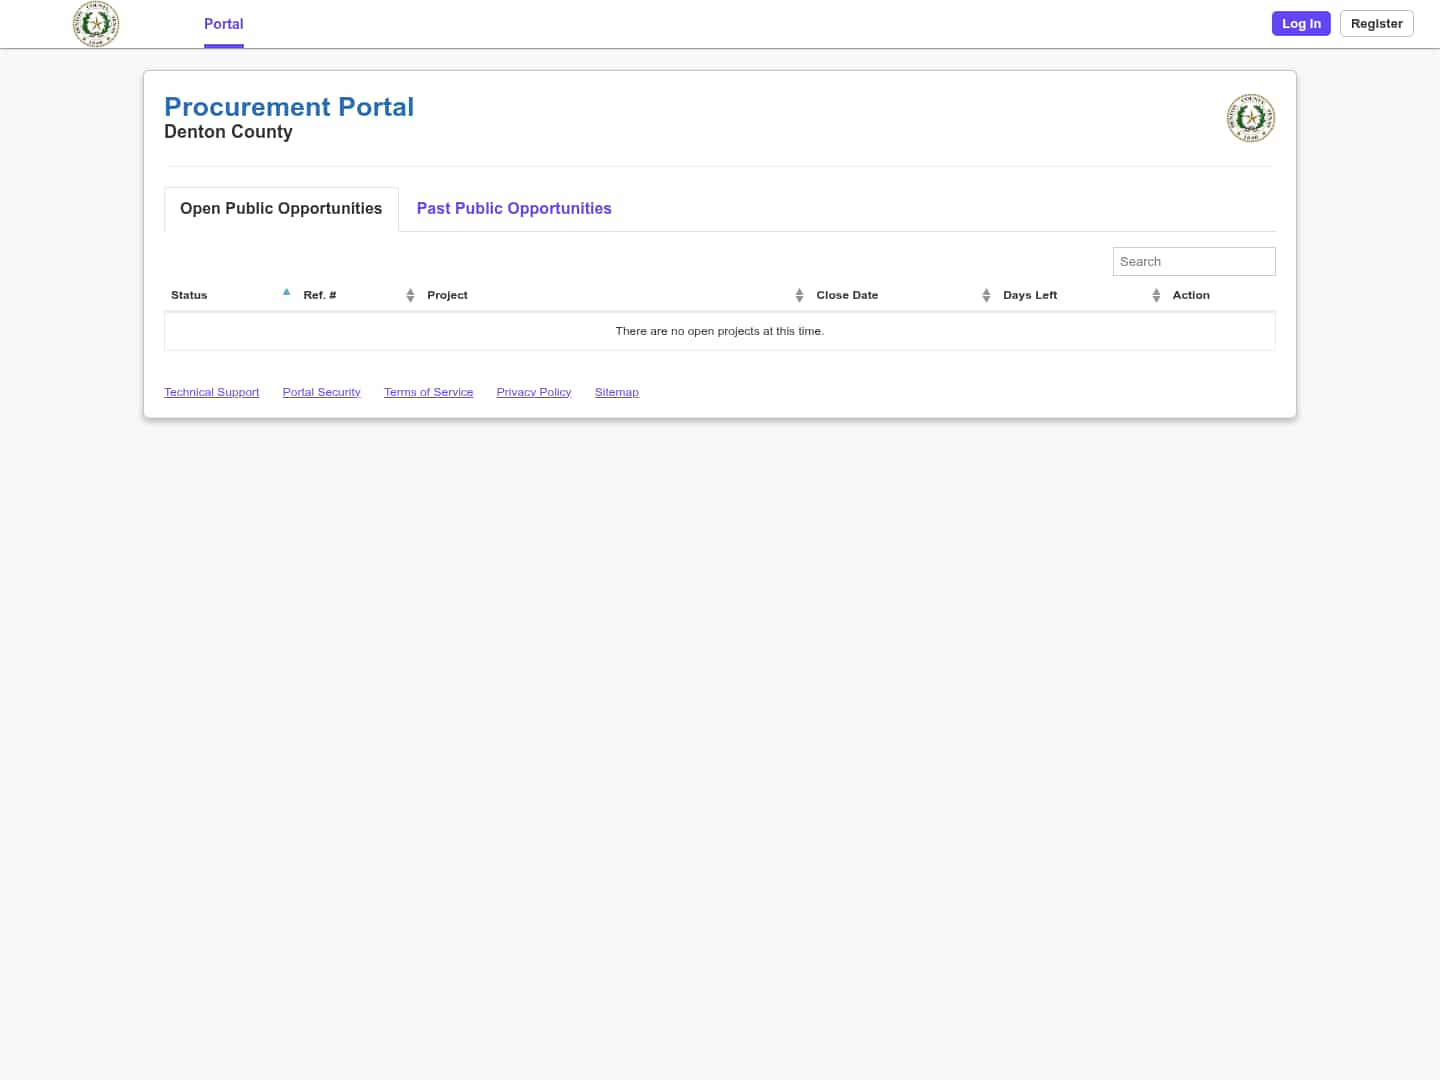Screen dimensions: 1440x1080
Task: Select Open Public Opportunities tab
Action: point(281,209)
